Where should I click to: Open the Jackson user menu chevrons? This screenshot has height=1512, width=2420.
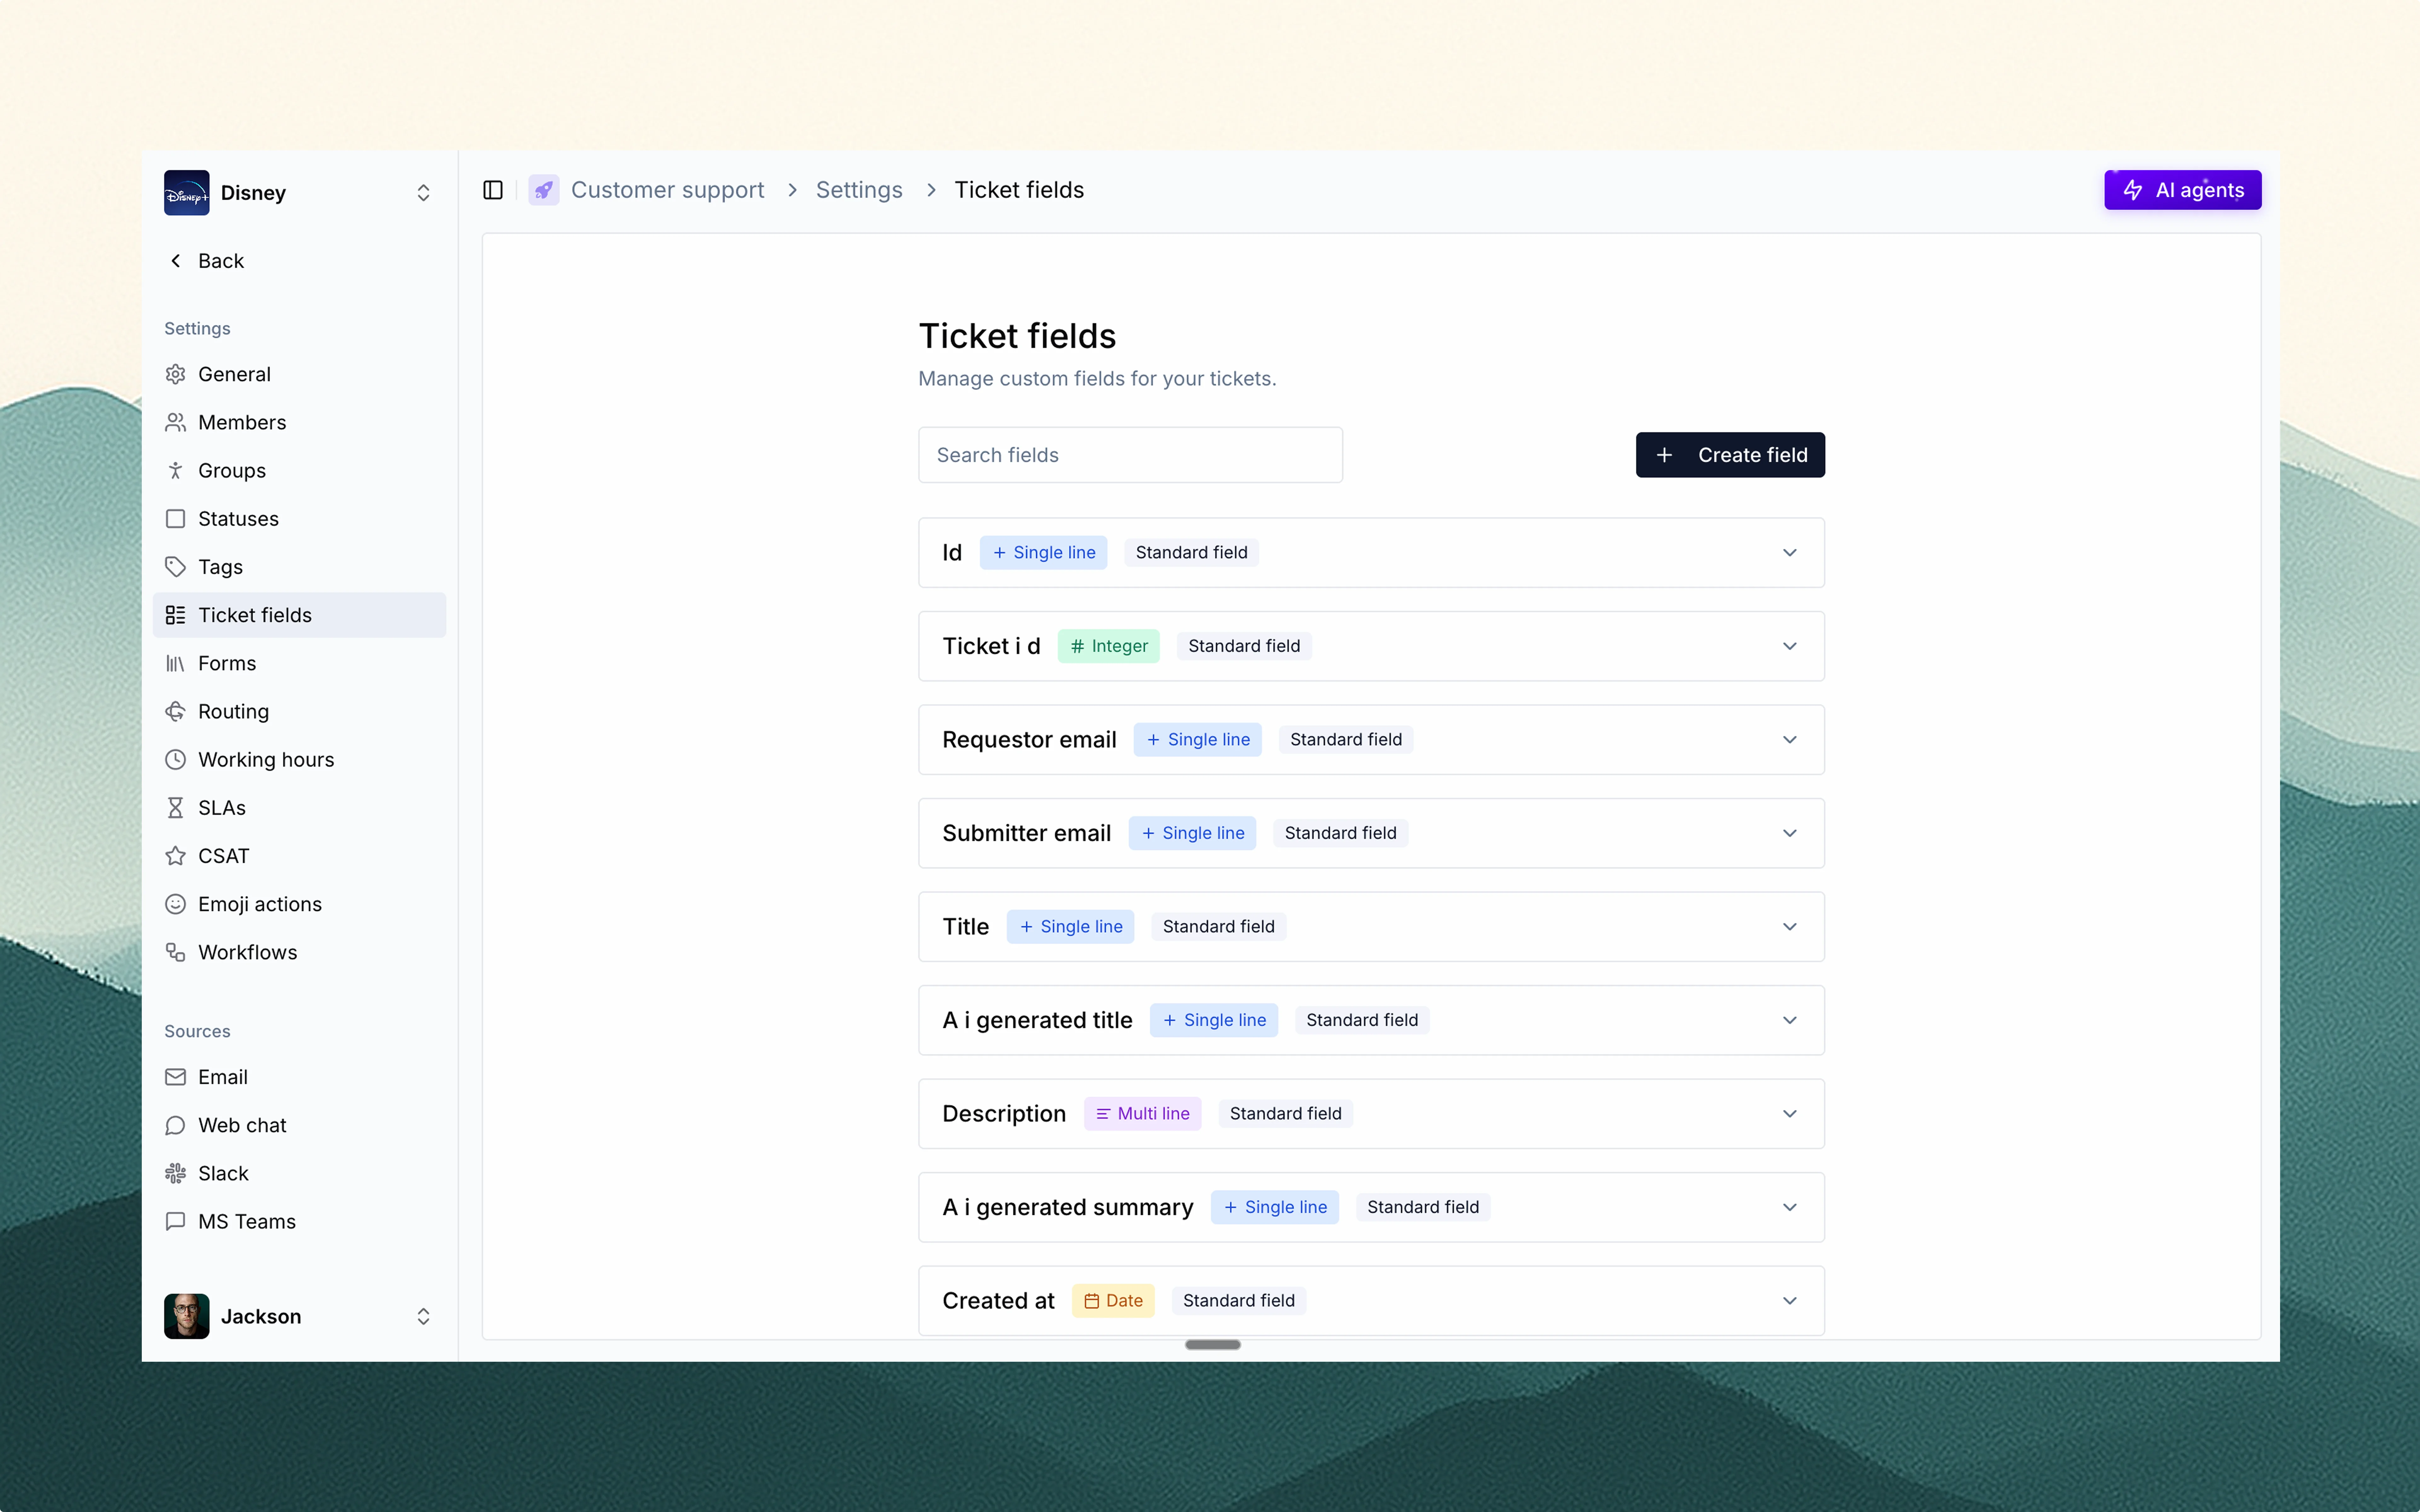tap(423, 1316)
